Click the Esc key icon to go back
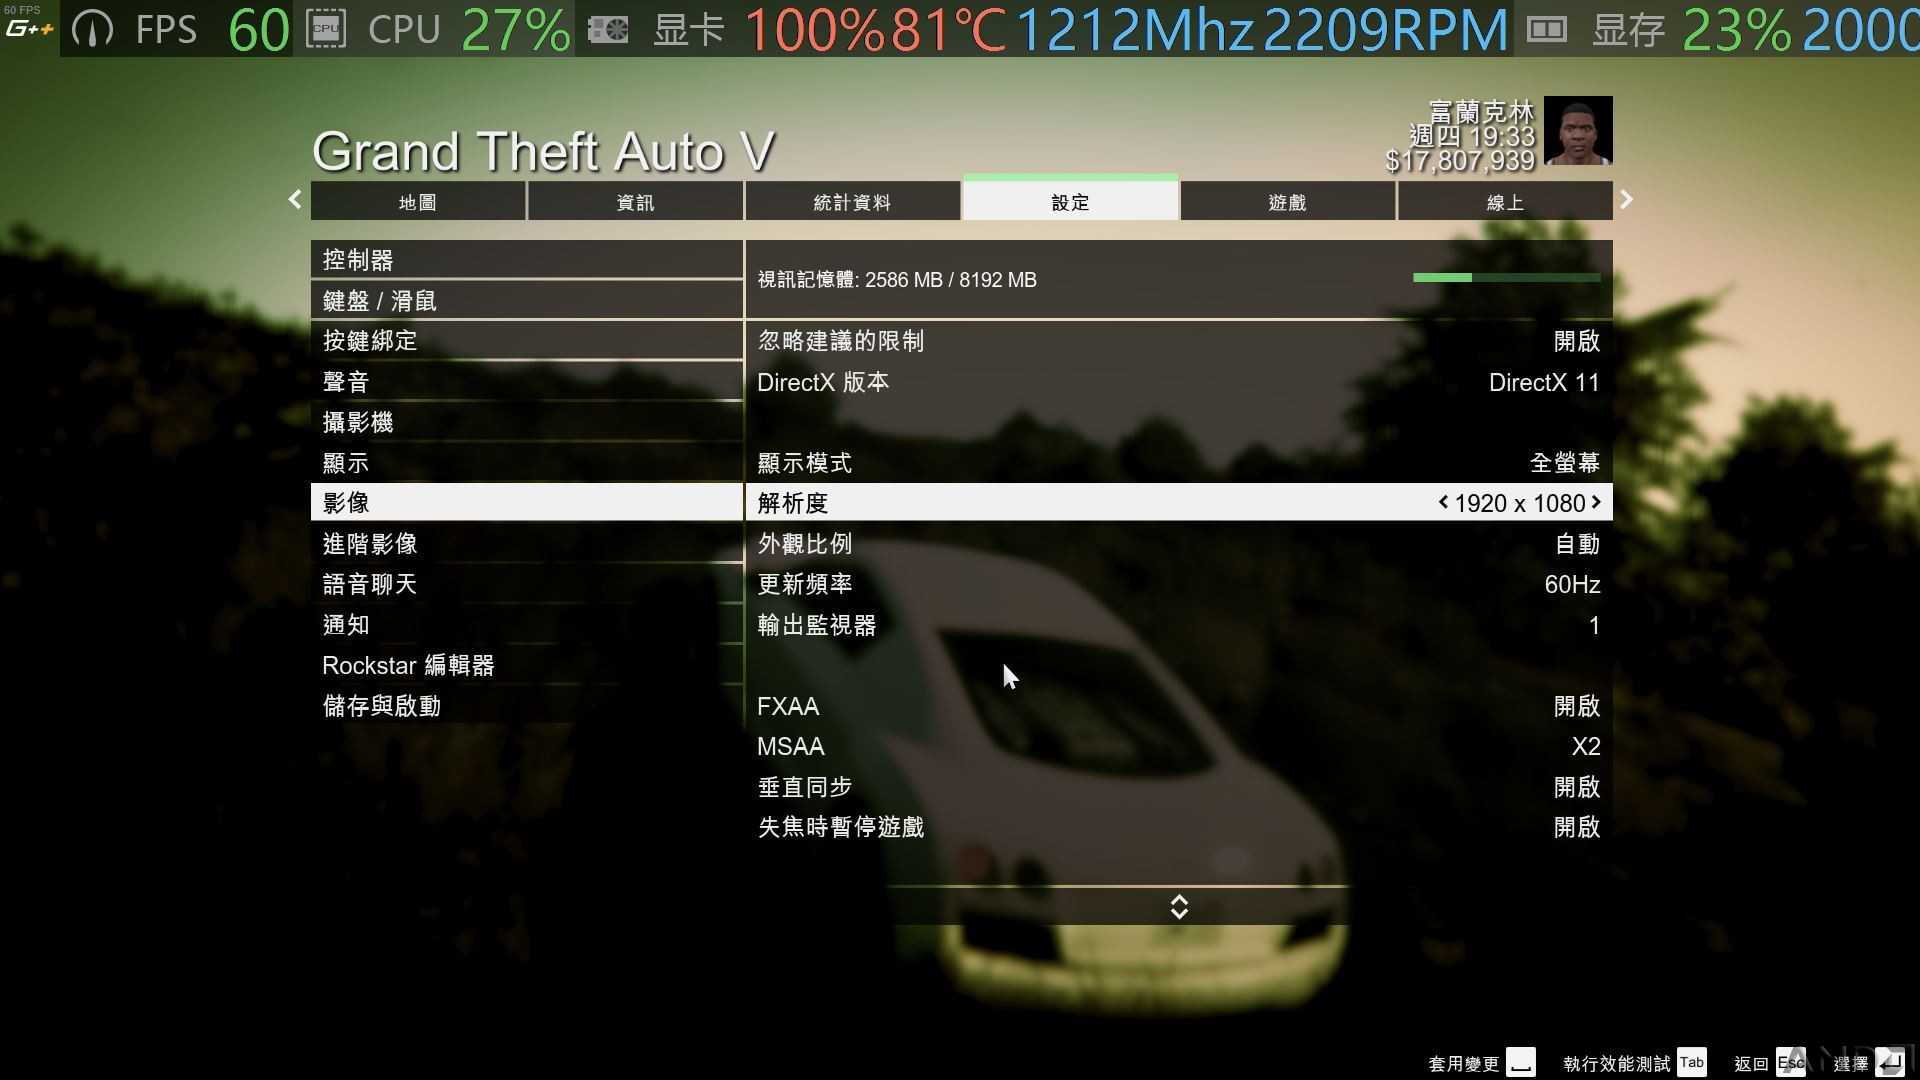 (x=1791, y=1062)
